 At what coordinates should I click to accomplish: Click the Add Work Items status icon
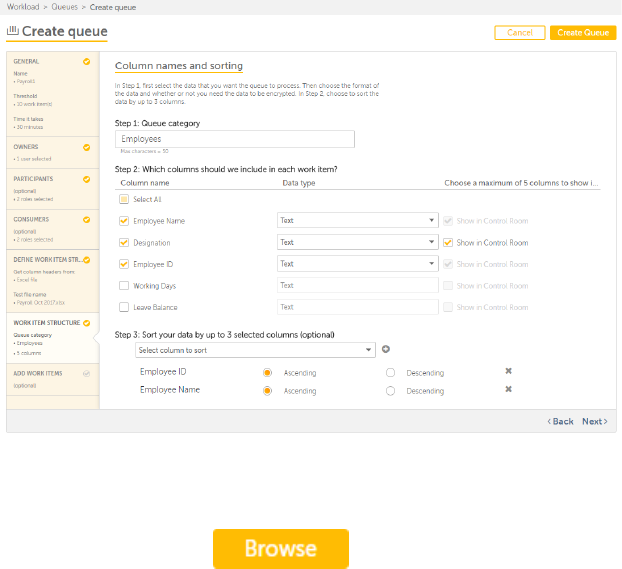pyautogui.click(x=87, y=373)
